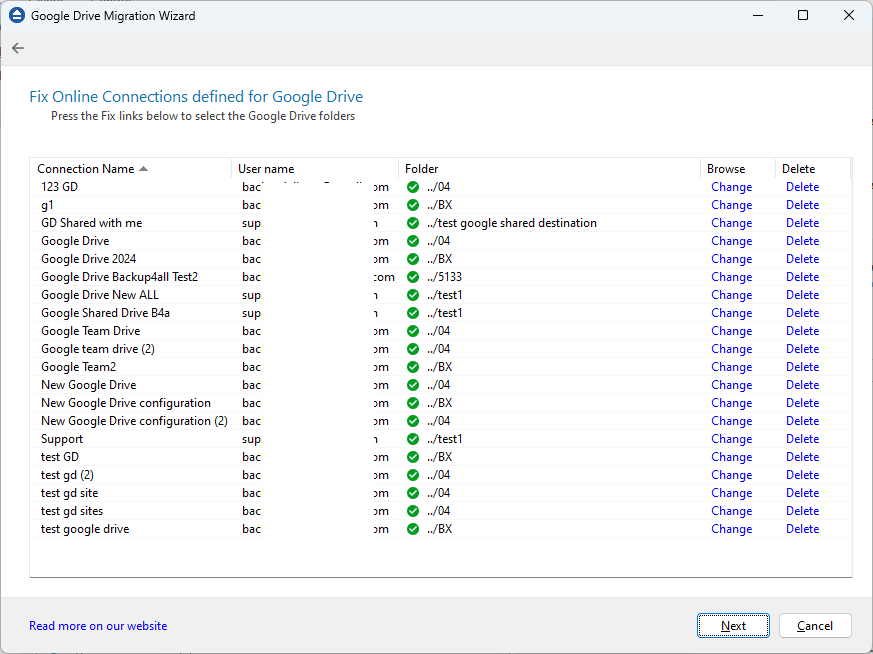Screen dimensions: 873x654
Task: Click the status icon beside "New Google Drive"
Action: tap(412, 385)
